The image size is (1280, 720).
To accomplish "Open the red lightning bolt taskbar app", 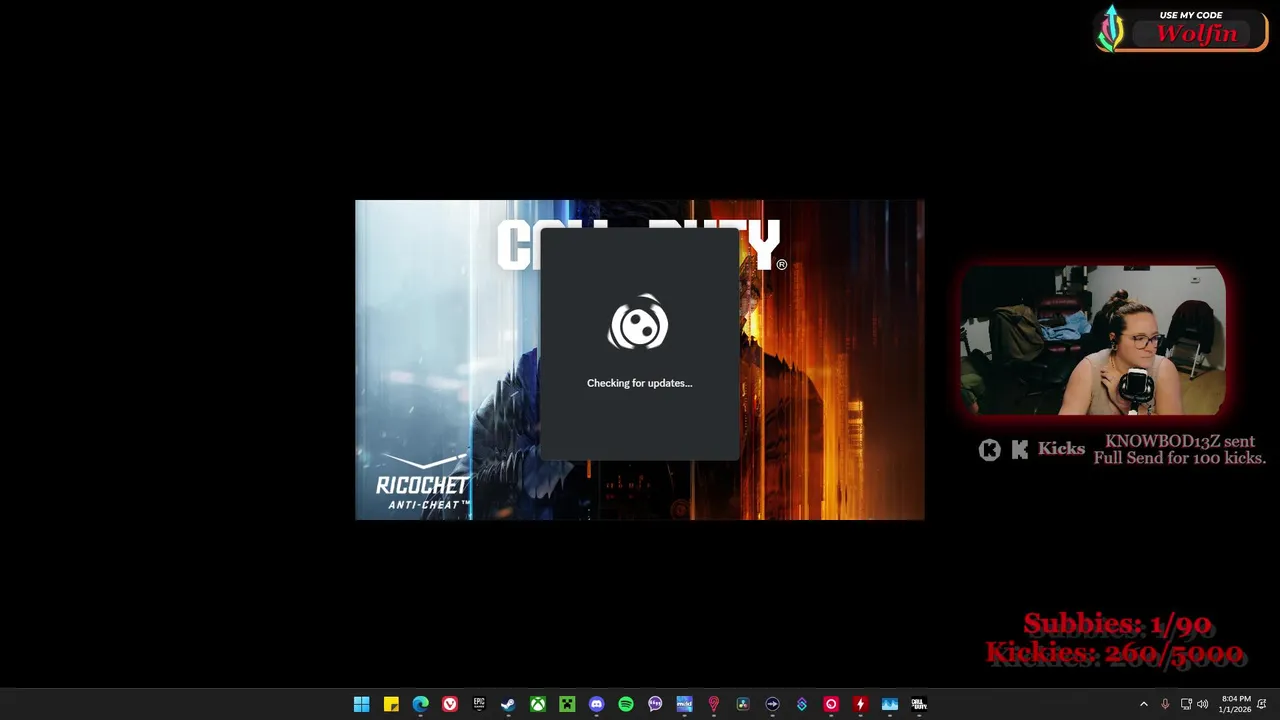I will pyautogui.click(x=860, y=704).
